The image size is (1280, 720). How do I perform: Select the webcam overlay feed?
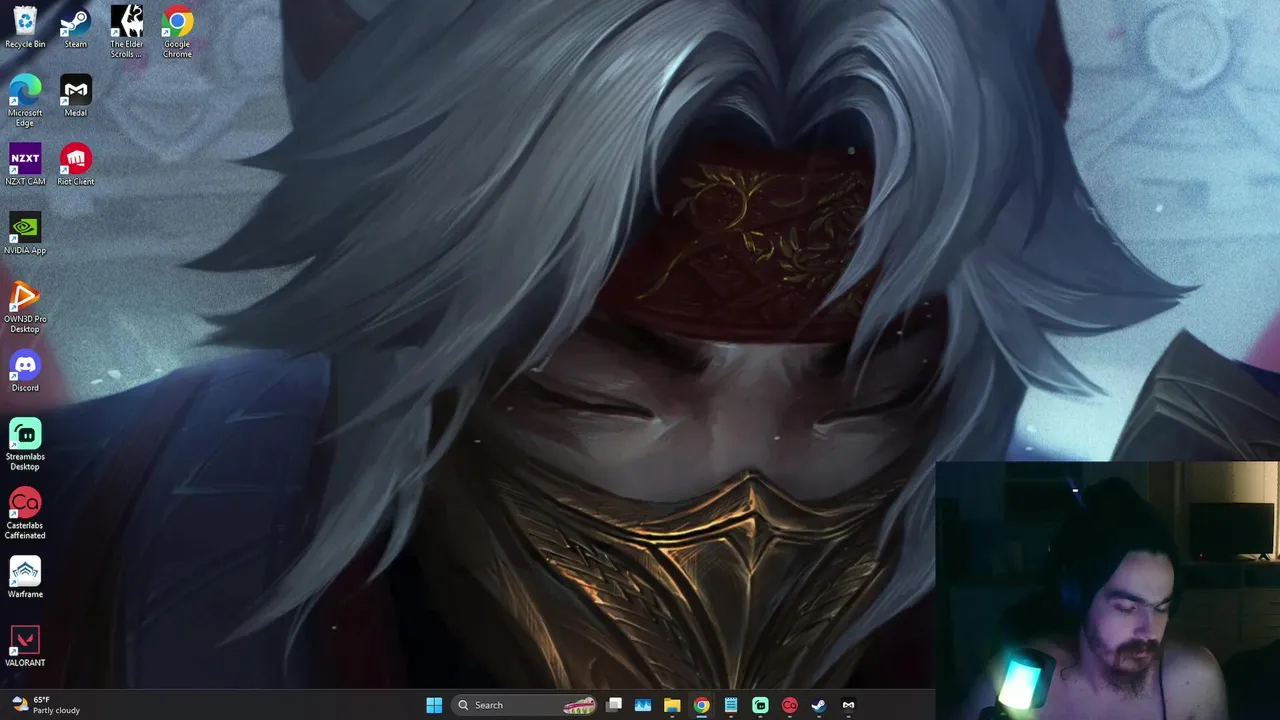pos(1107,590)
